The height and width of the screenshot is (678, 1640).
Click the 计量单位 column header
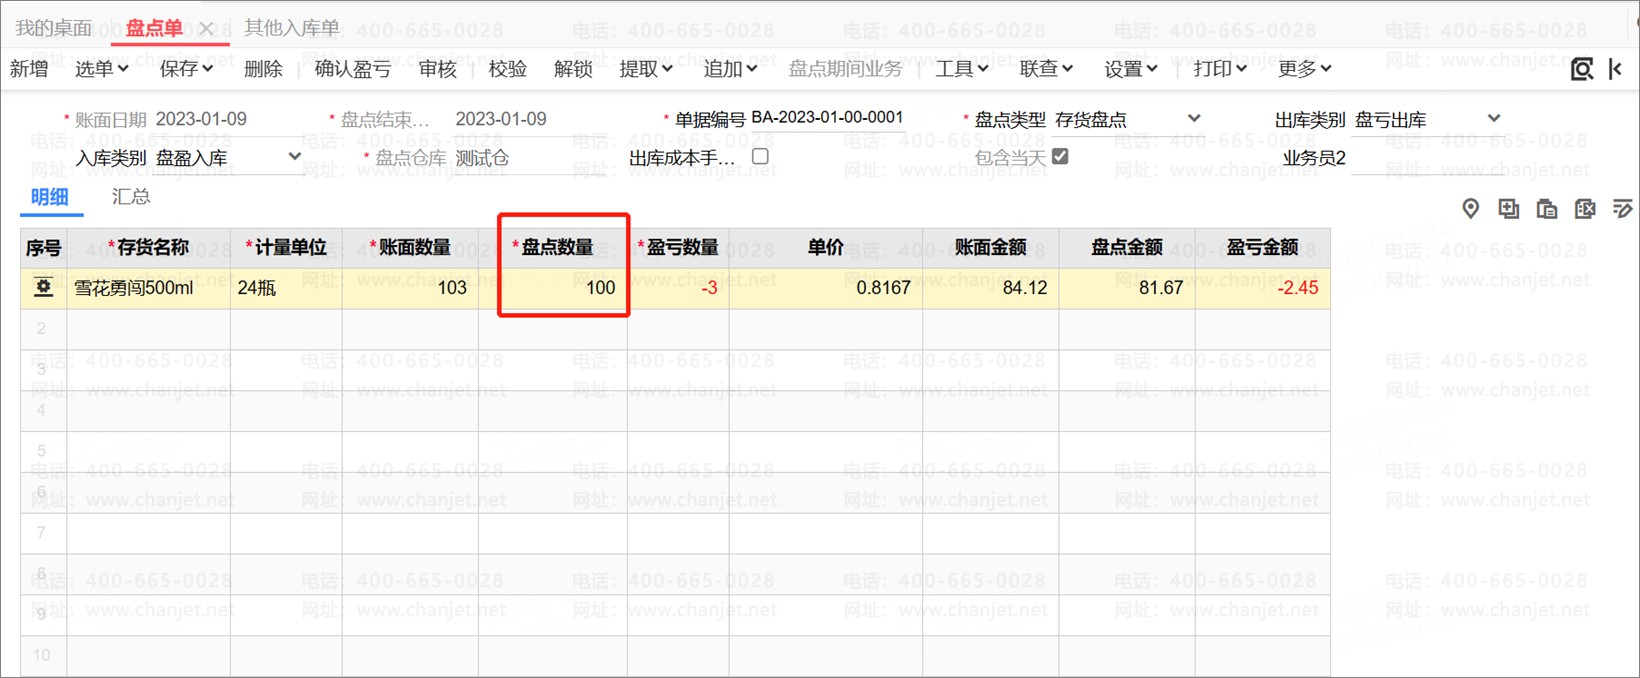click(x=286, y=248)
